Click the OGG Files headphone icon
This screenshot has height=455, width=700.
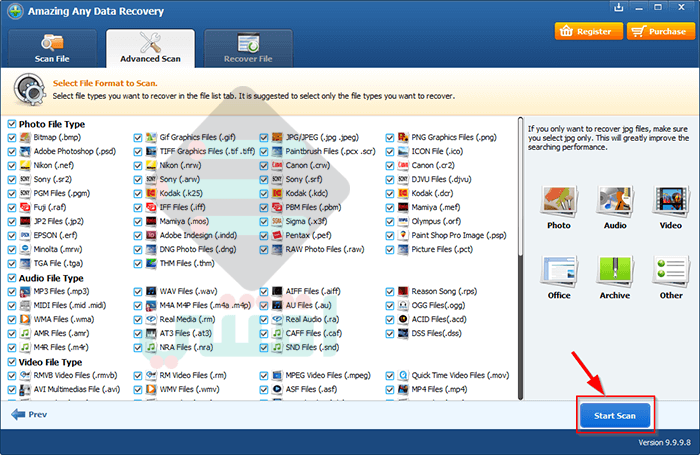403,305
